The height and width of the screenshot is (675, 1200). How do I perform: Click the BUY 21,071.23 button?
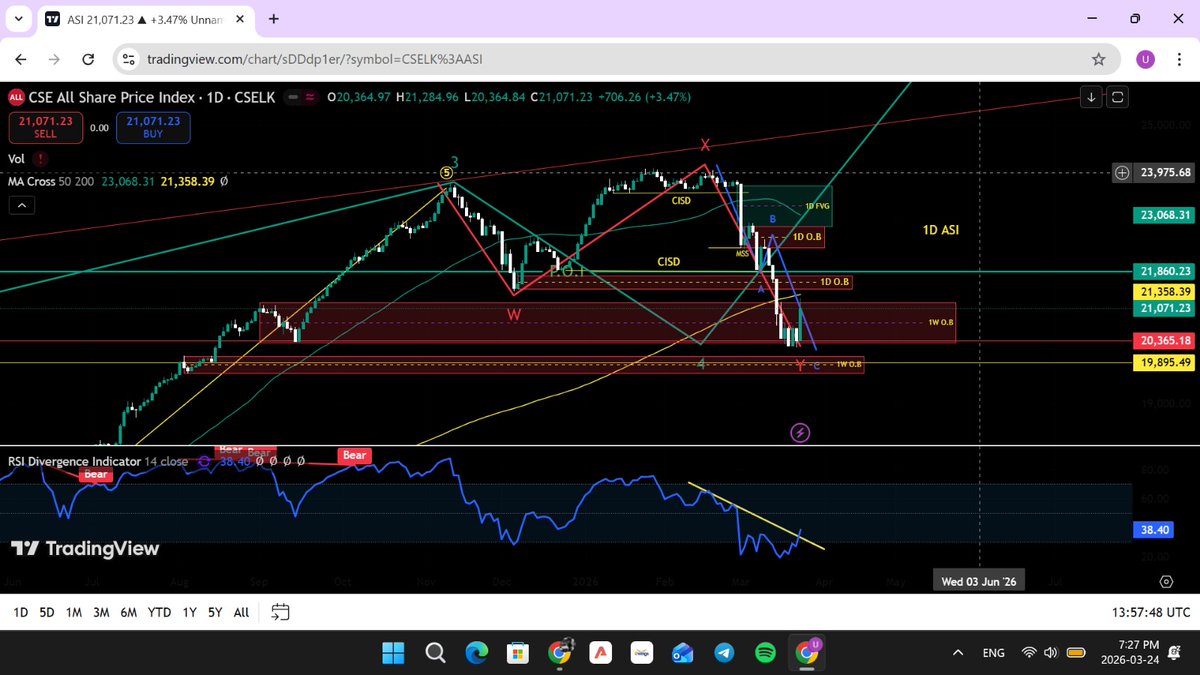point(152,127)
